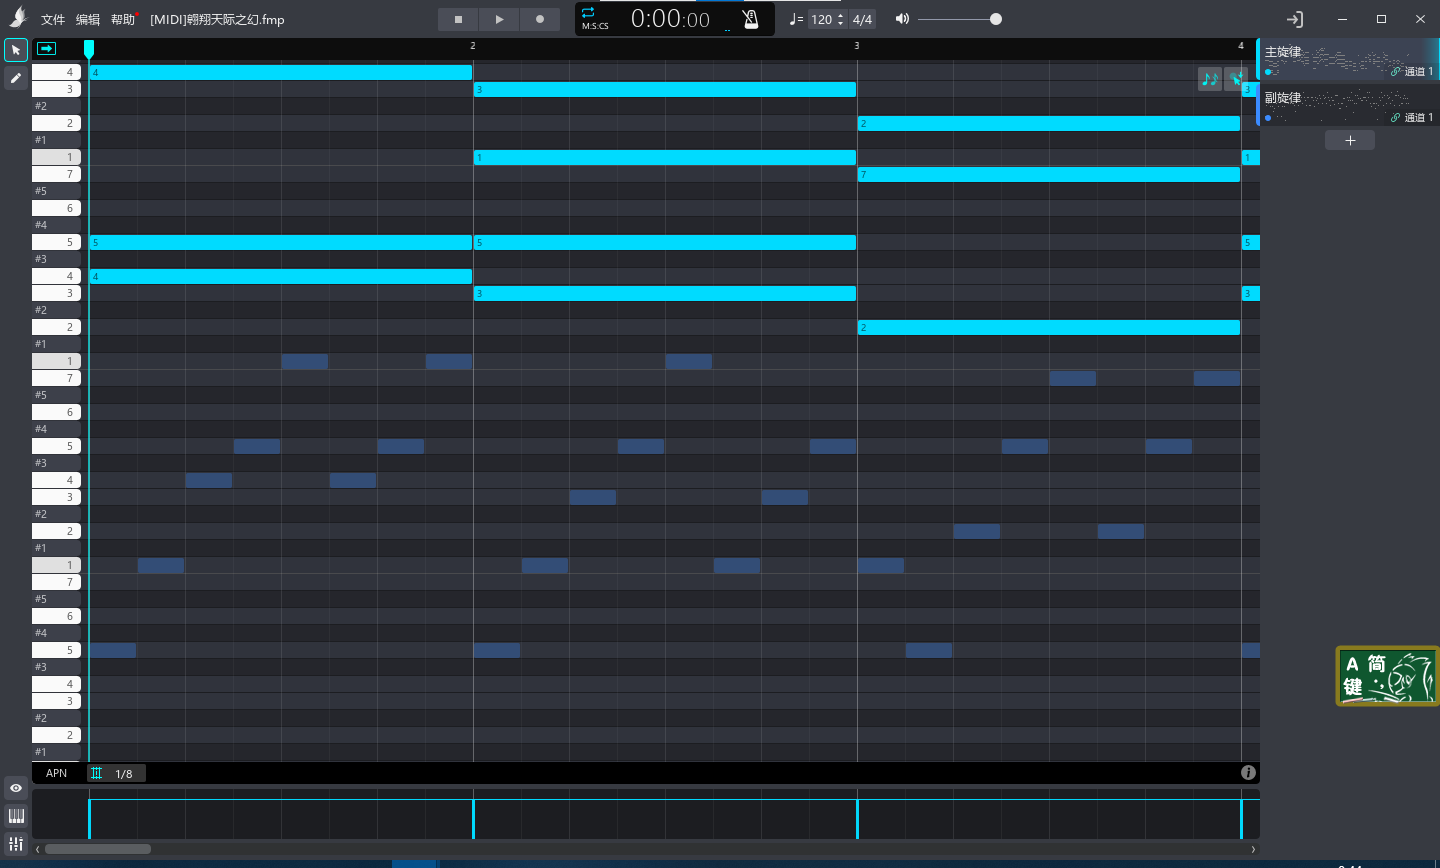Viewport: 1440px width, 868px height.
Task: Toggle the APN note label mode
Action: coord(57,773)
